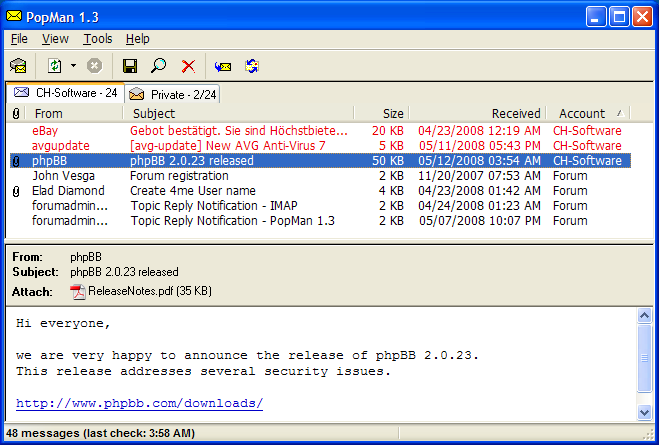Sort messages by the Size column header
Screen dimensions: 659x445
[382, 113]
